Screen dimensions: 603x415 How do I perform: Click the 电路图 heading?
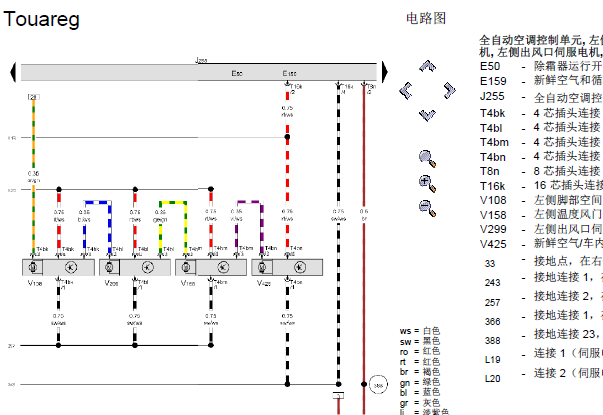point(426,18)
